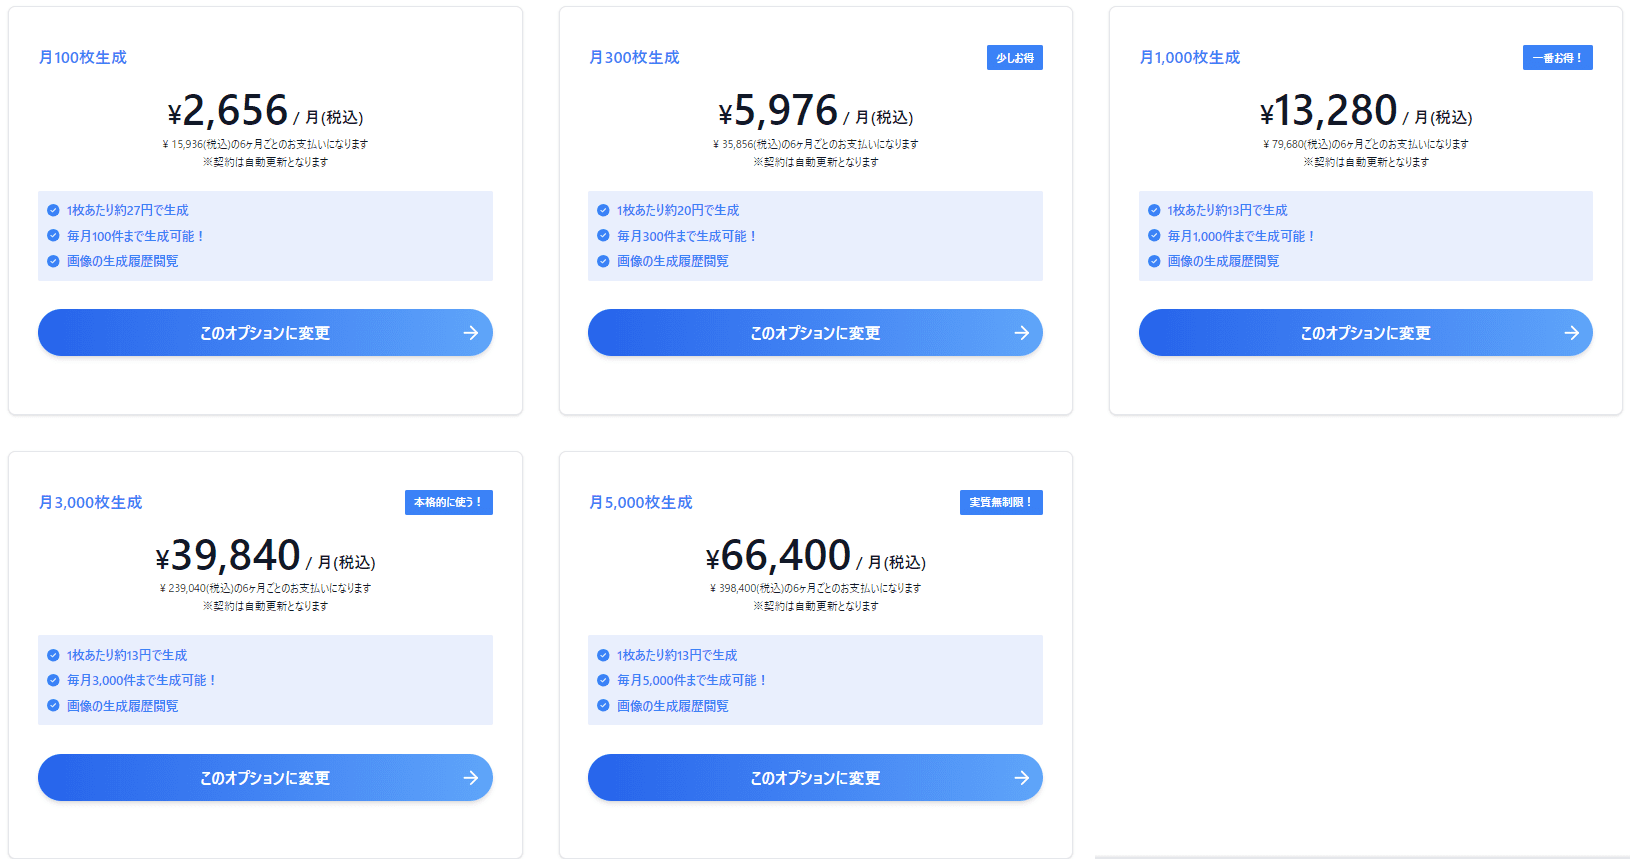Click checkmark beside 1枚あたり約27円で生成
Screen dimensions: 1637x859
[x=53, y=210]
